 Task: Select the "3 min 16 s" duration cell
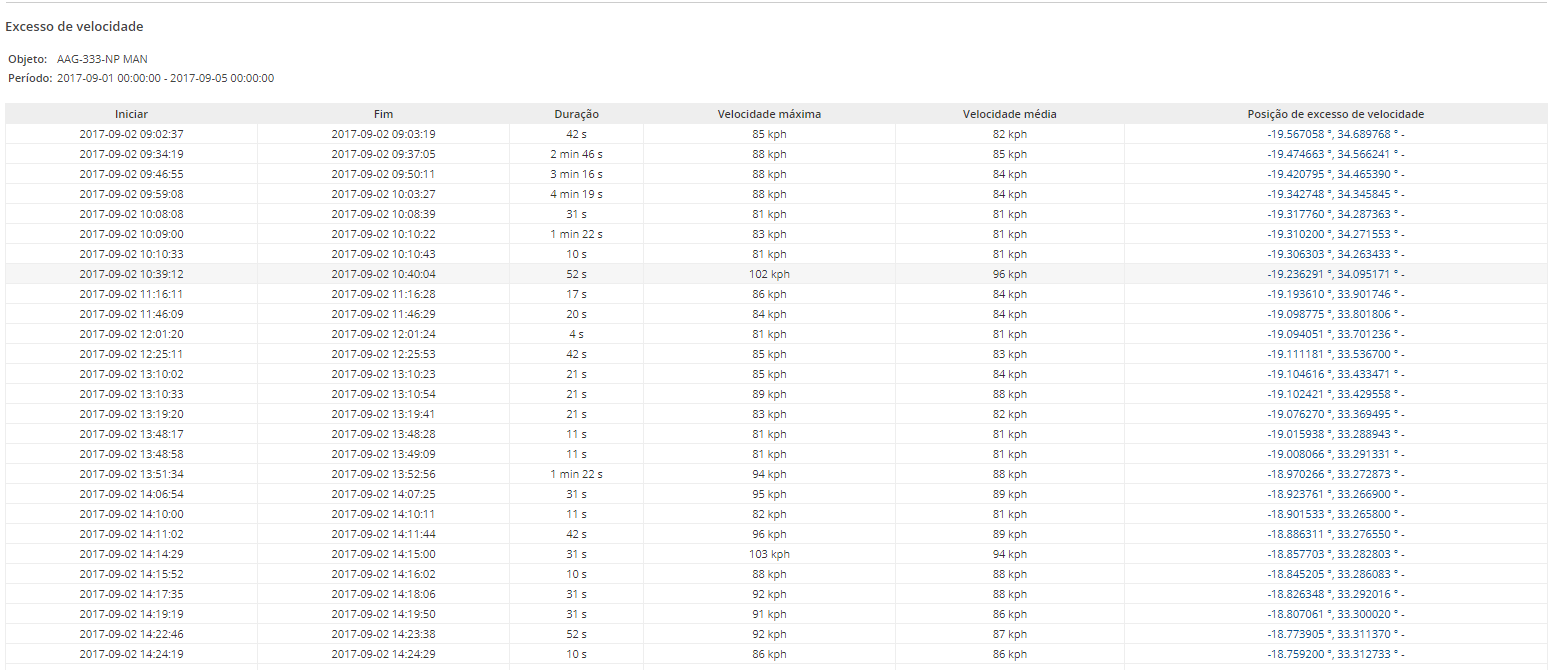pyautogui.click(x=576, y=174)
